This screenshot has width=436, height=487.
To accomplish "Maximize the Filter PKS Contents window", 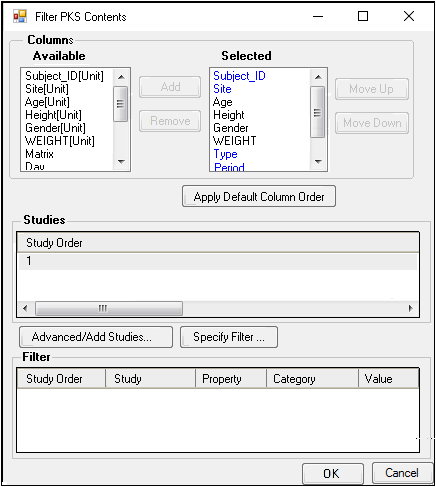I will tap(363, 16).
